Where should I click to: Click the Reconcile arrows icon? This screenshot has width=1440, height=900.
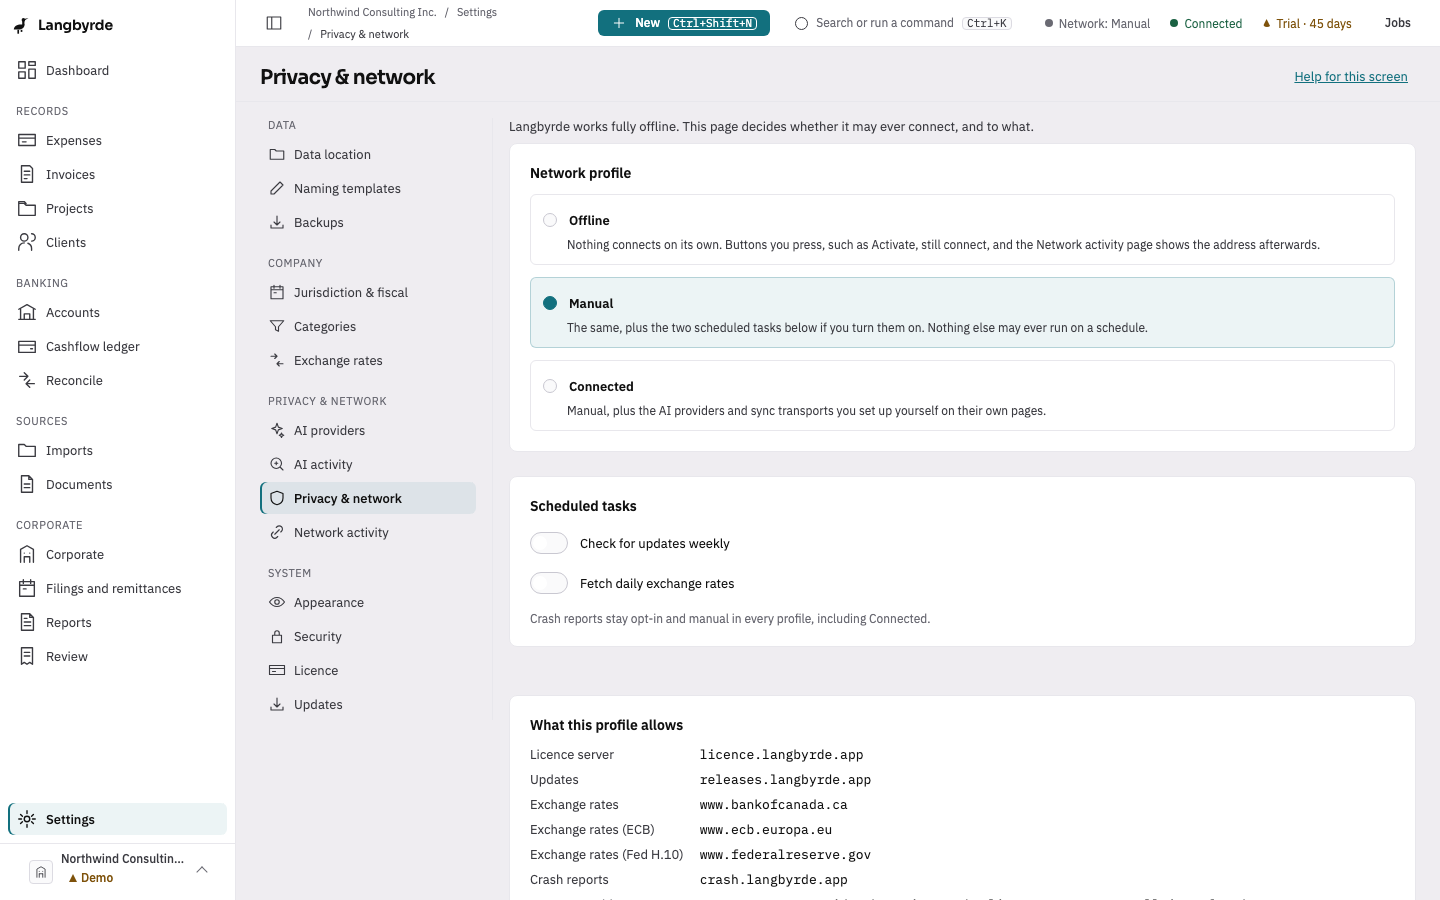tap(27, 380)
